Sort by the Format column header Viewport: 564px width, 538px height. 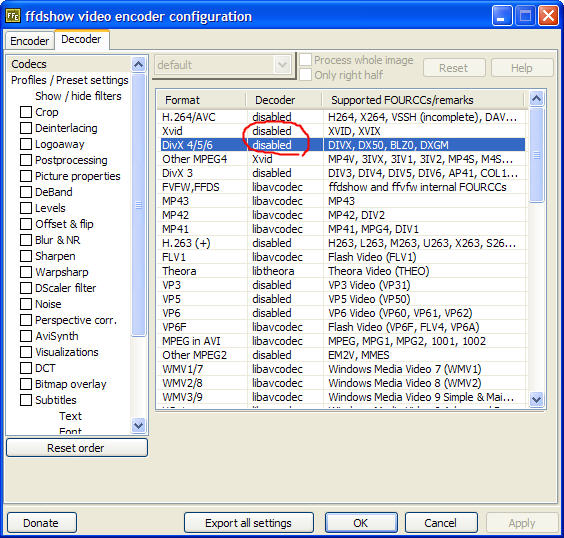pyautogui.click(x=202, y=100)
